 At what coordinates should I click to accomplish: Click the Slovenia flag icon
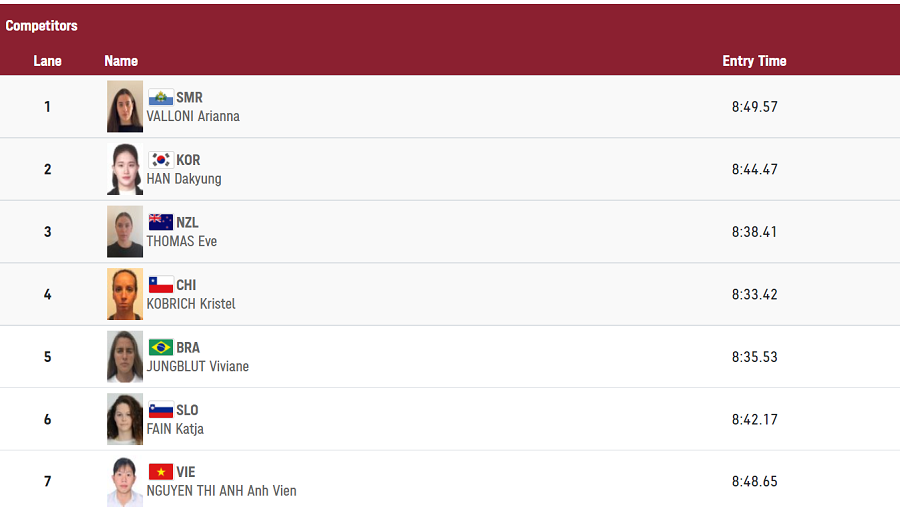pos(161,410)
